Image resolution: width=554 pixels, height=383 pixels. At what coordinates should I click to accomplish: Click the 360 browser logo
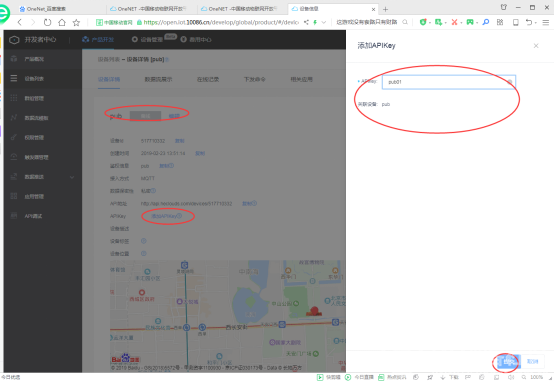pyautogui.click(x=4, y=13)
